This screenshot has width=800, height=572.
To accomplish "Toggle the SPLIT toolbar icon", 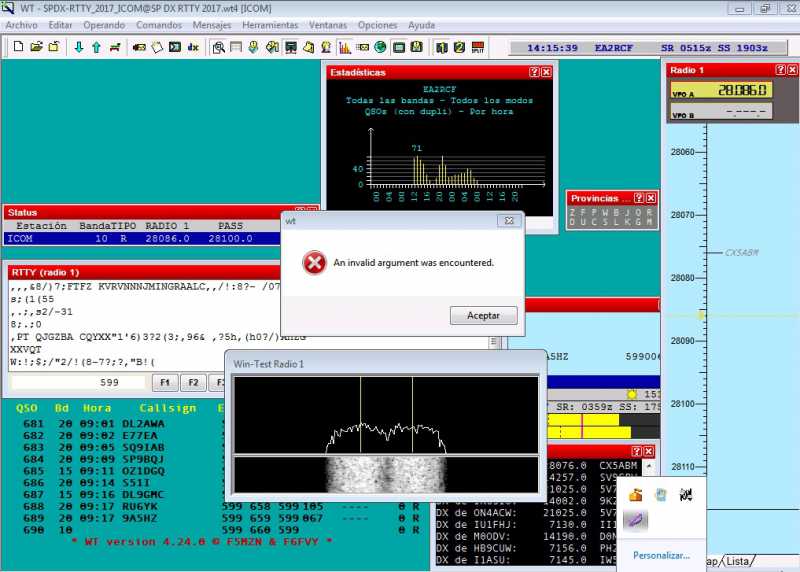I will pyautogui.click(x=478, y=47).
